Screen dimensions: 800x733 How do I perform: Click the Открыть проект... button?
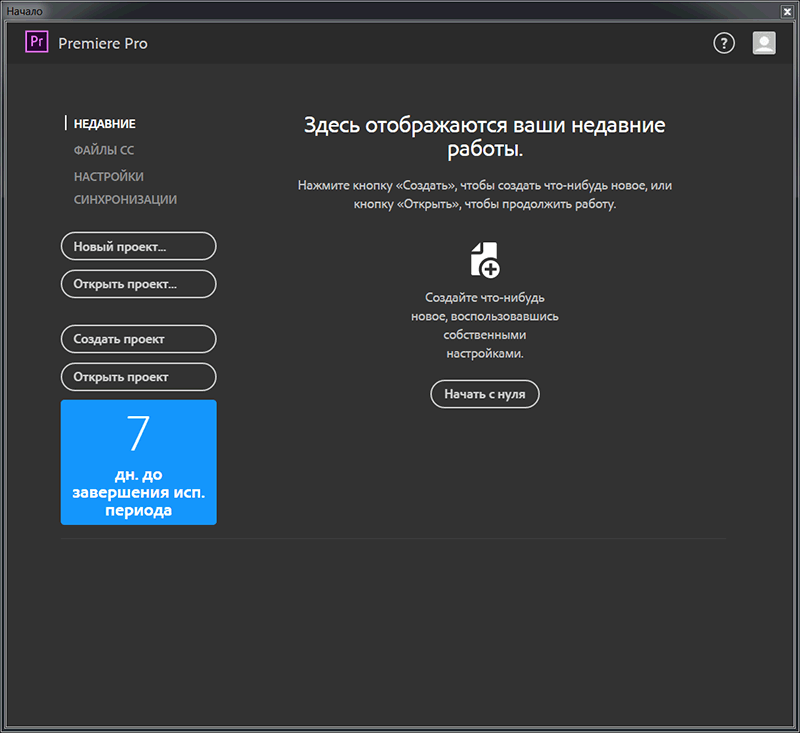(138, 284)
